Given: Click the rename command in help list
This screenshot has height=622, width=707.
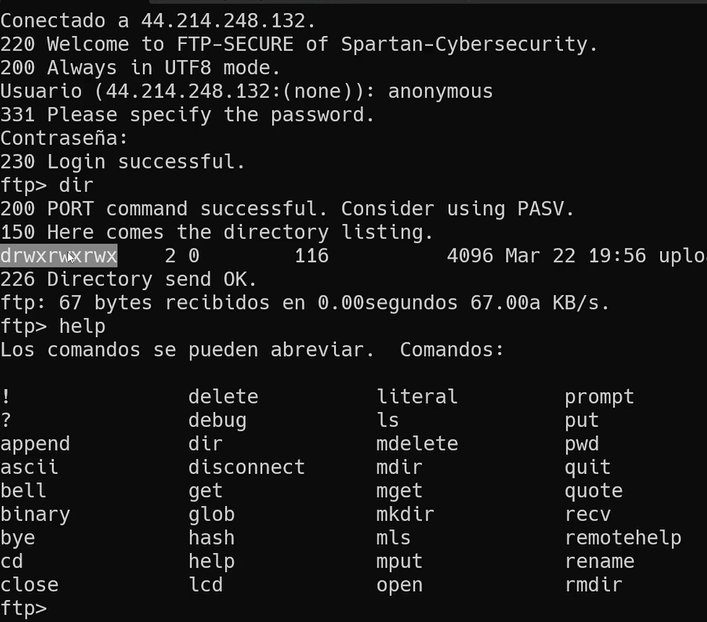Looking at the screenshot, I should pos(599,561).
